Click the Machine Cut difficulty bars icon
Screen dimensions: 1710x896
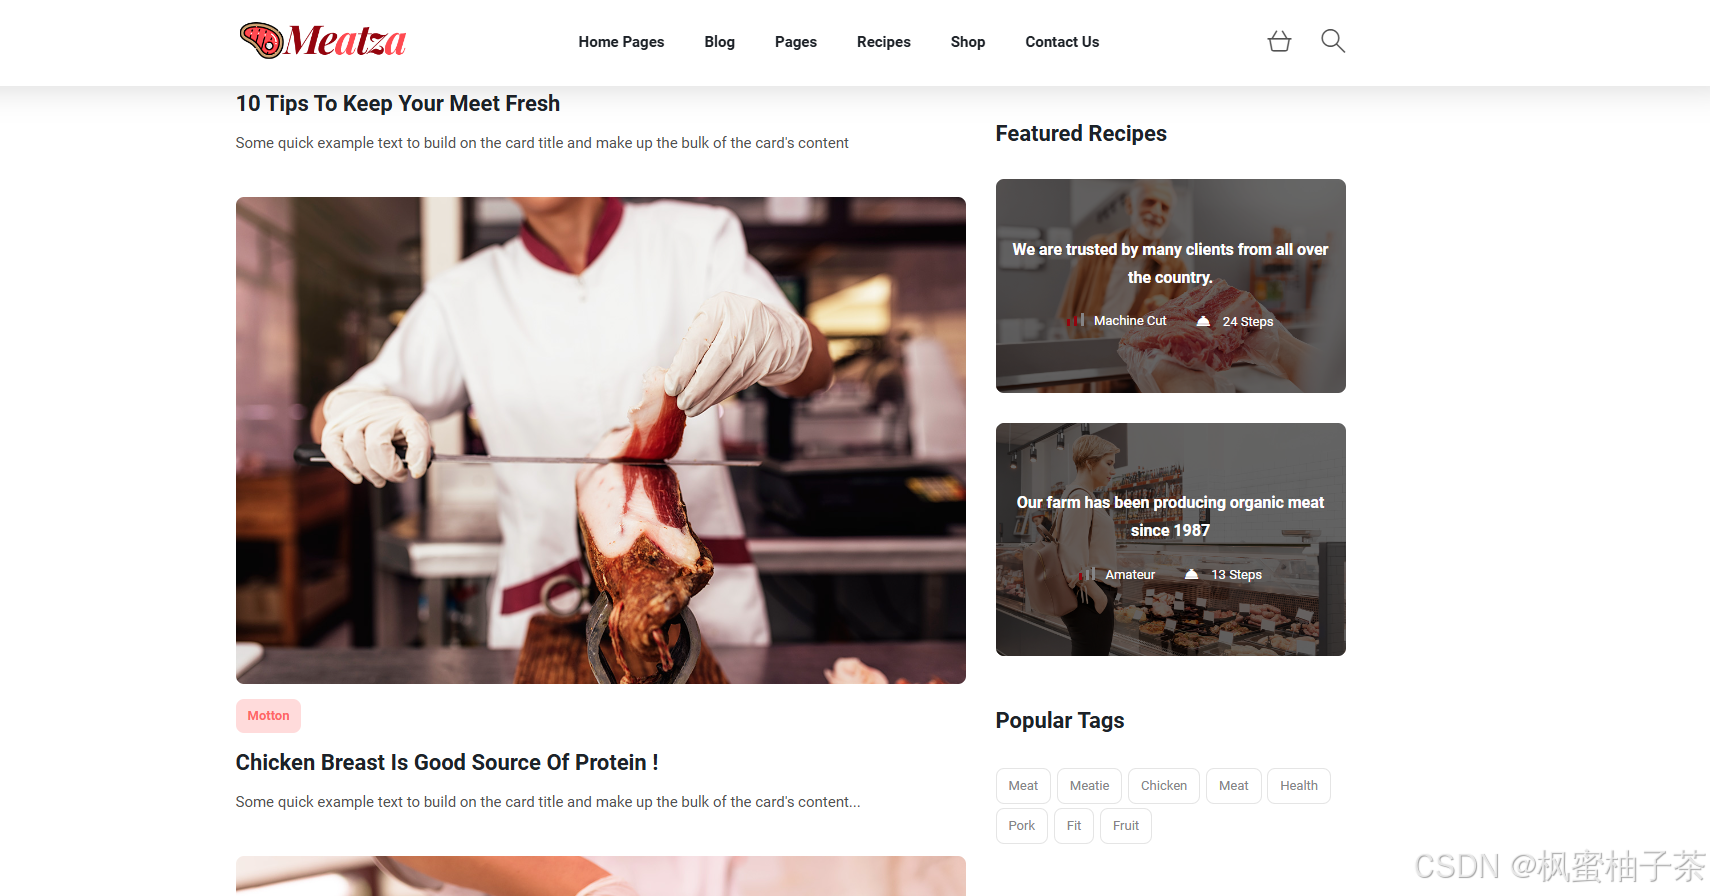tap(1076, 320)
